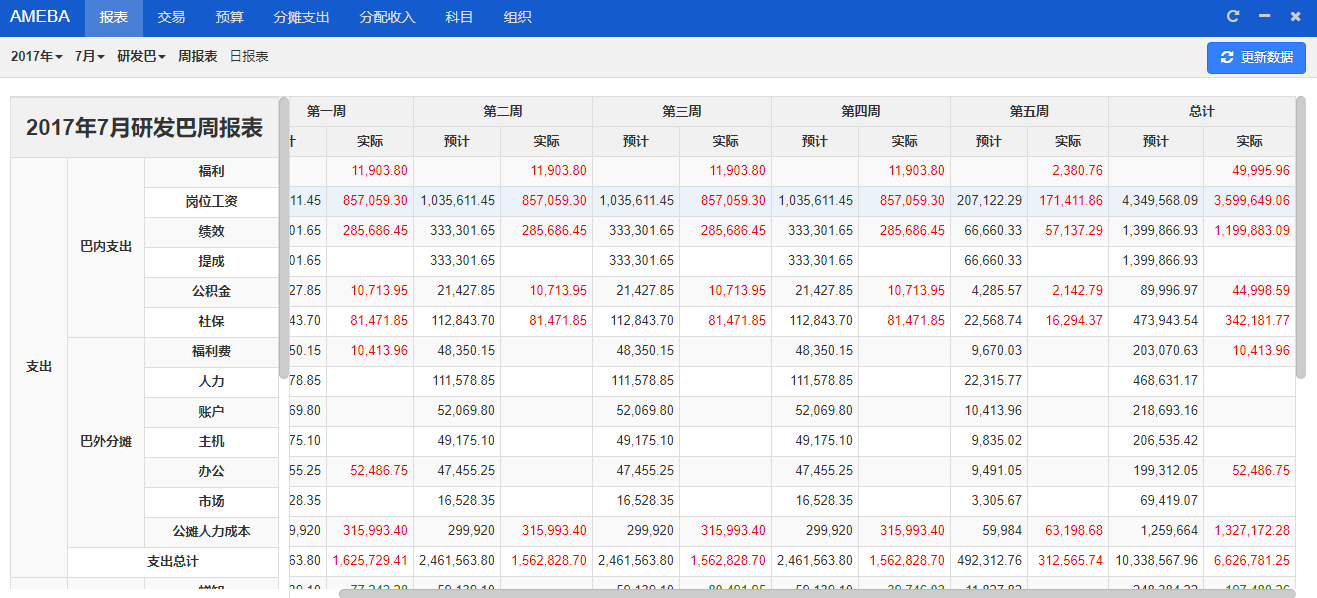This screenshot has width=1317, height=598.
Task: Click the close X icon in title bar
Action: (x=1295, y=17)
